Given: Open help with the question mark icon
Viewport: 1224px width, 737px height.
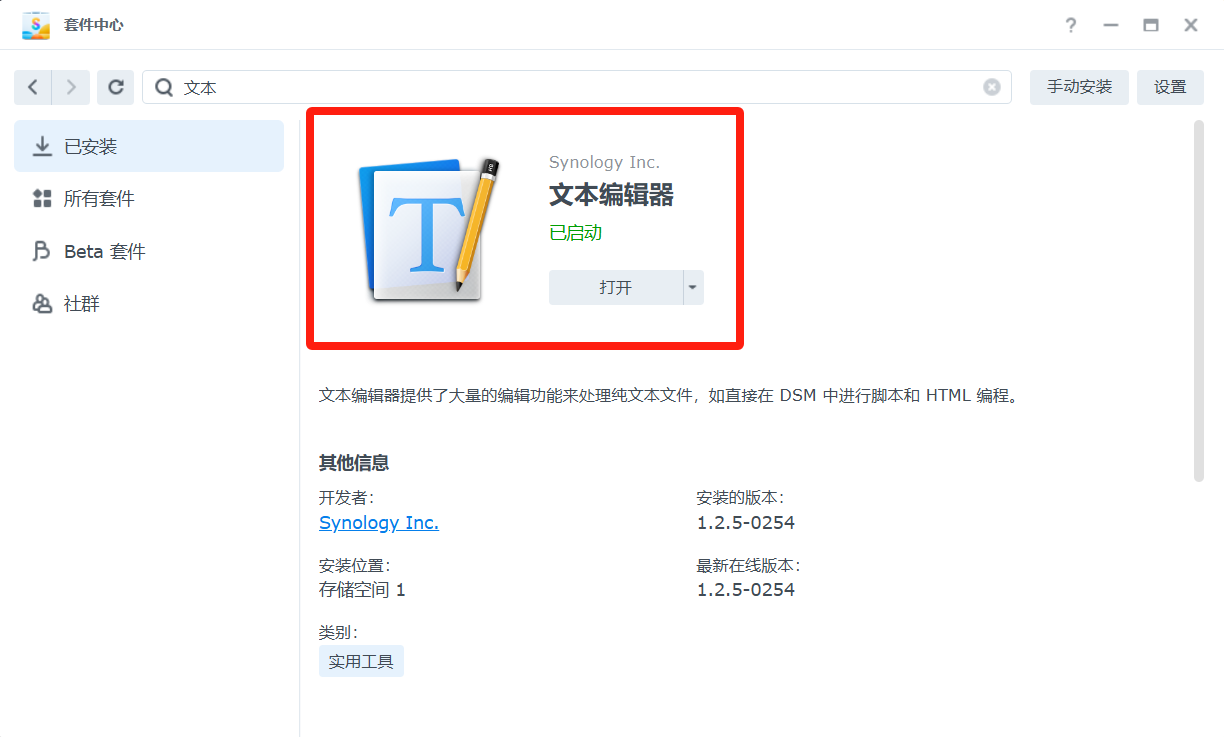Looking at the screenshot, I should point(1071,25).
